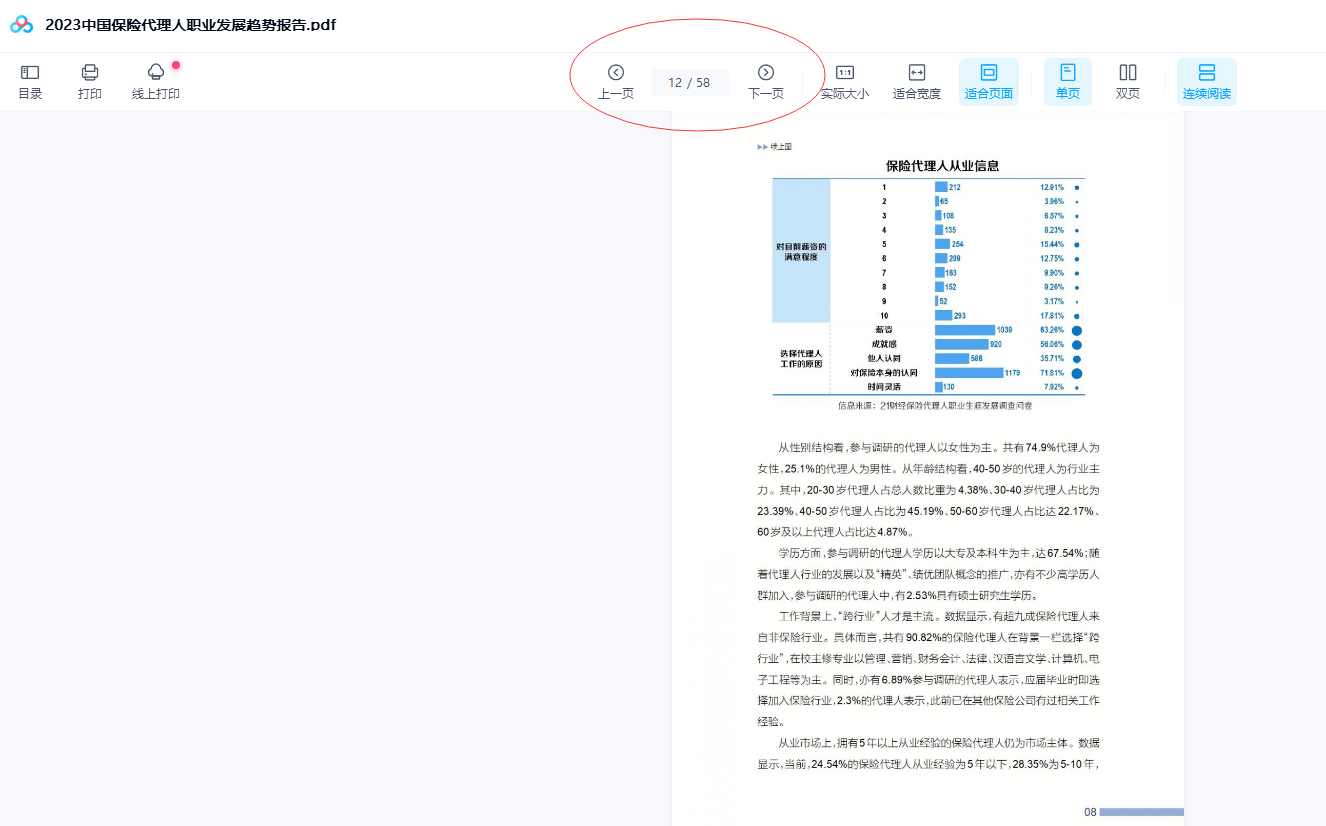Image resolution: width=1326 pixels, height=826 pixels.
Task: Click the document title 2023中国保险代理人职业发展趋势报告.pdf
Action: coord(191,24)
